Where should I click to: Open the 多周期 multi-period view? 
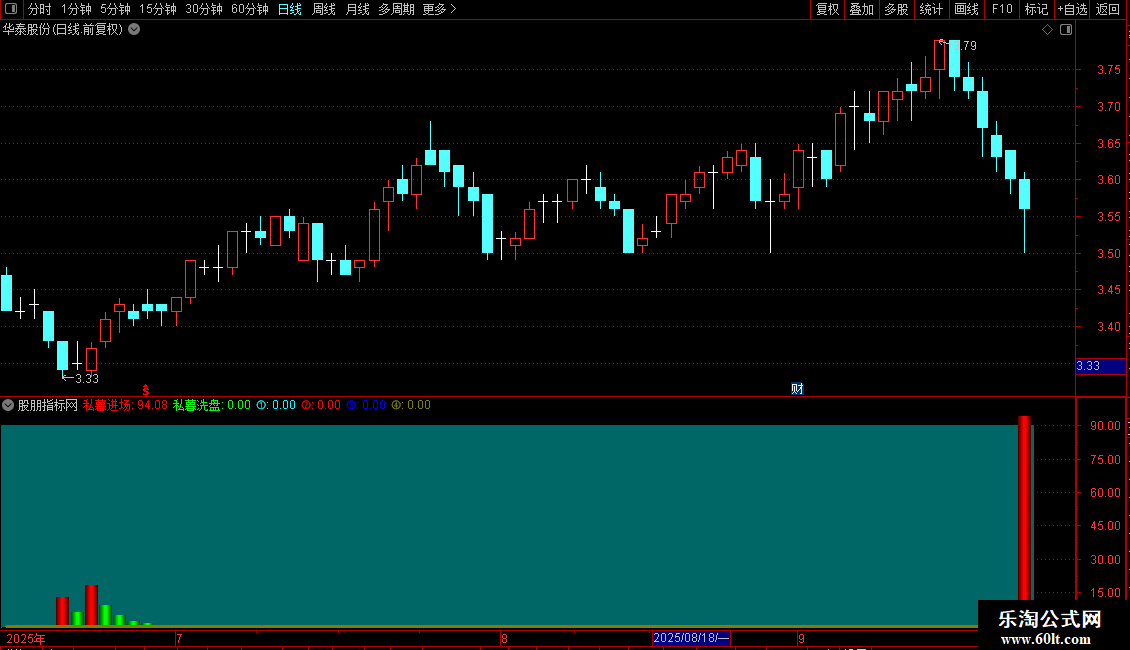[396, 9]
